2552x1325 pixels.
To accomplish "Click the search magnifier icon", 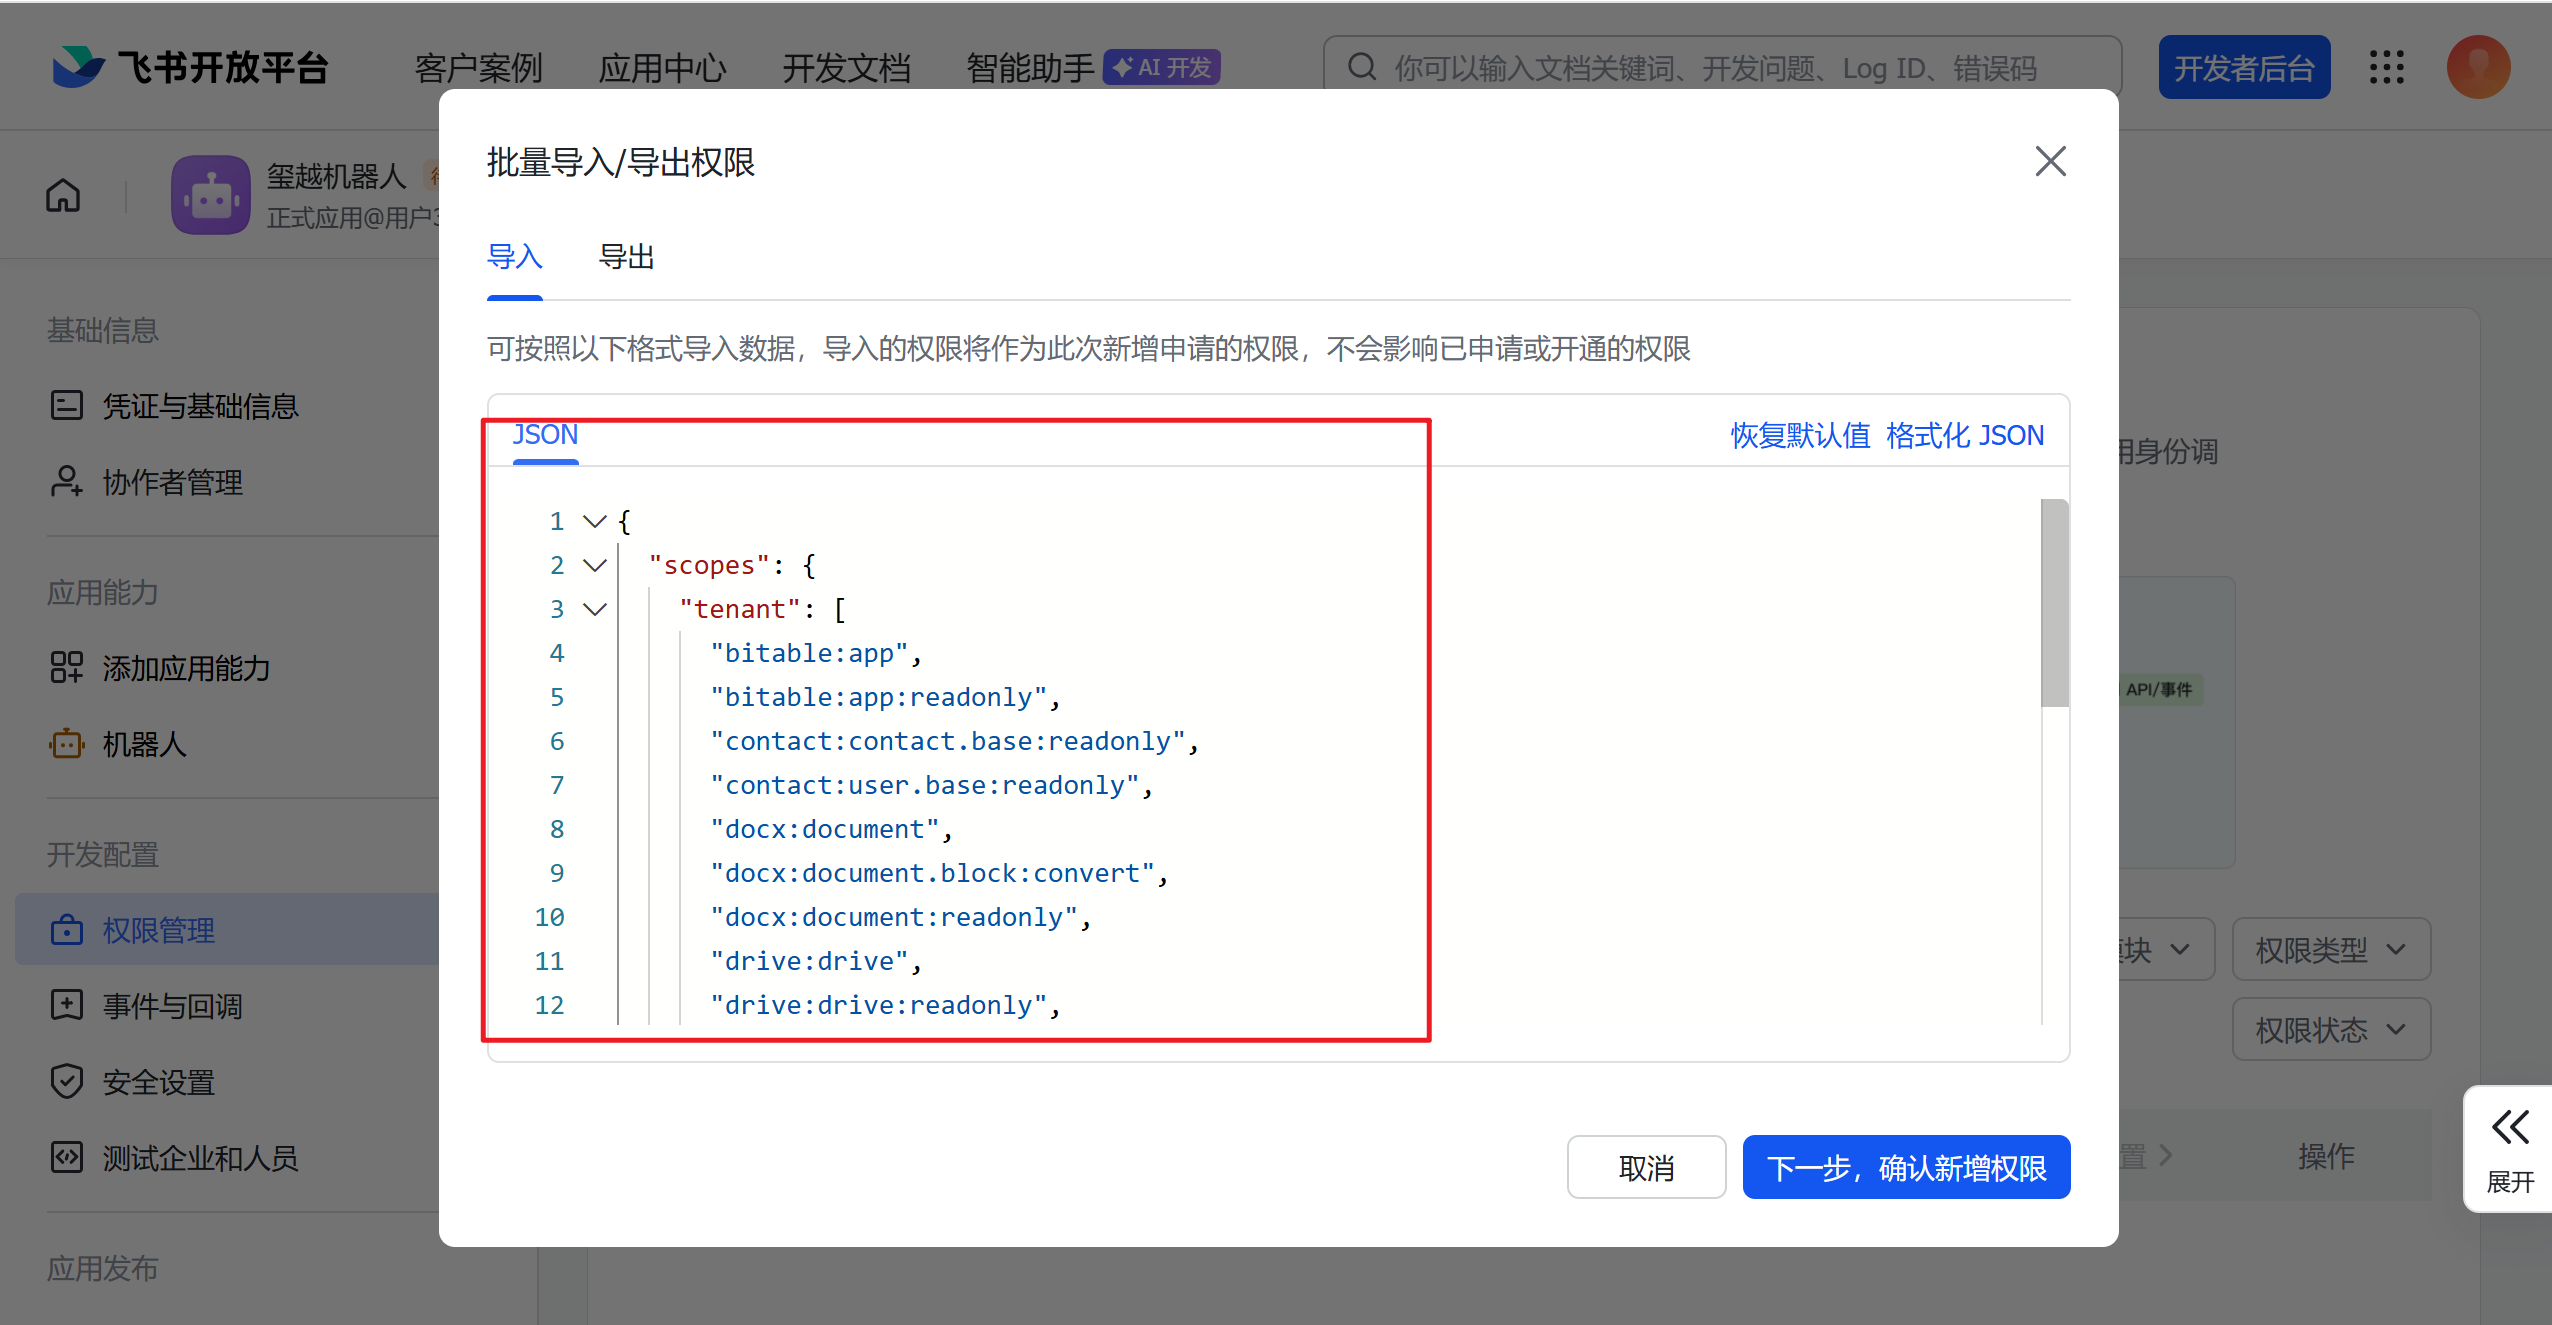I will tap(1362, 67).
